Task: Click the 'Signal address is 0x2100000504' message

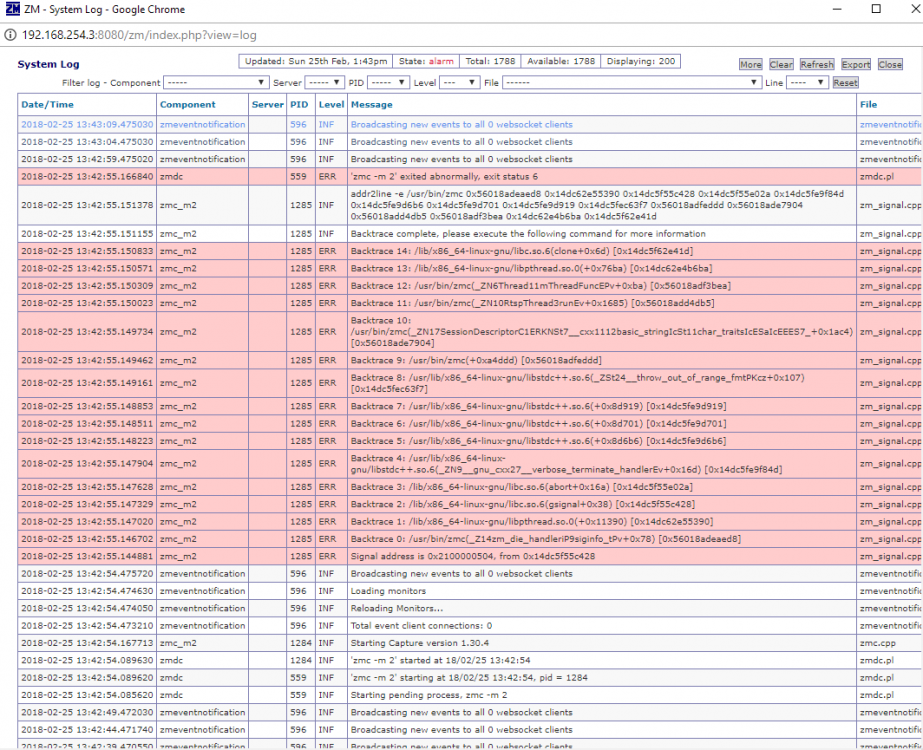Action: coord(473,556)
